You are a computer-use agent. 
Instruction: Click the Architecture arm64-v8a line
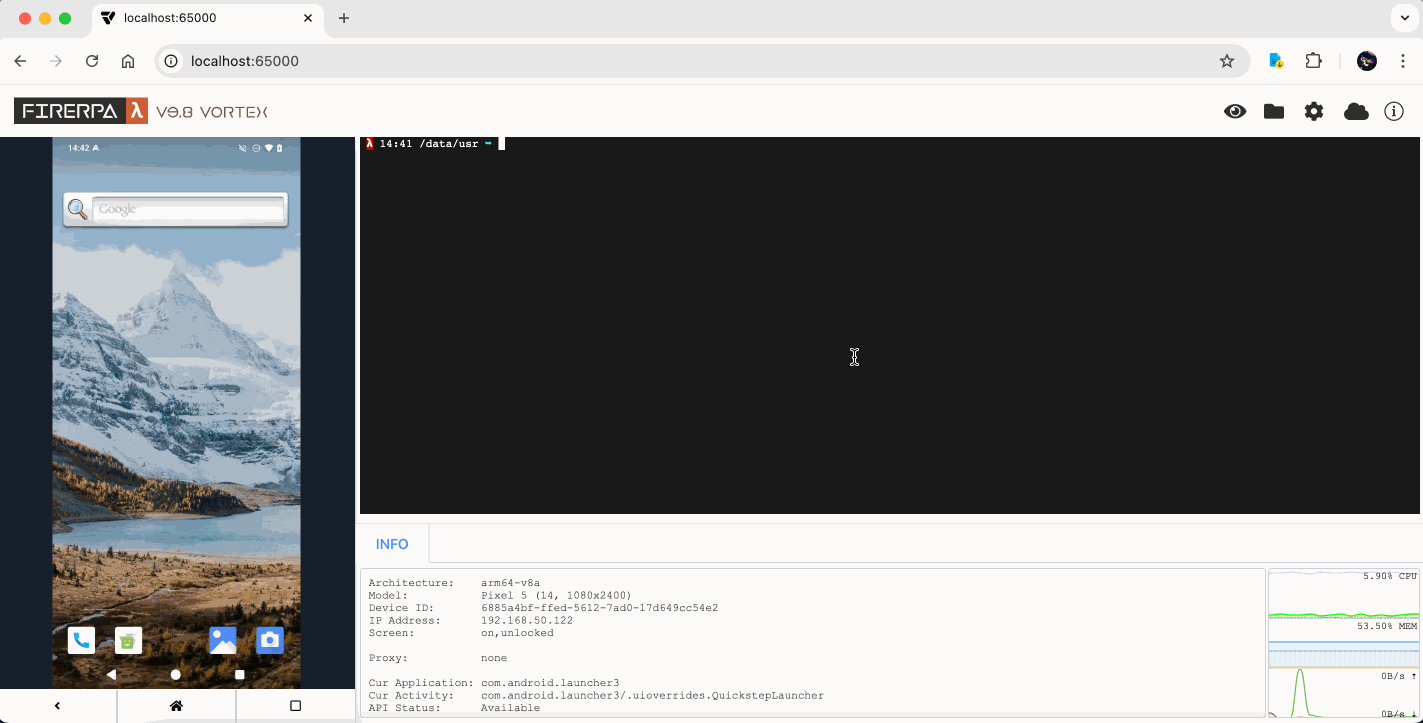(x=454, y=583)
